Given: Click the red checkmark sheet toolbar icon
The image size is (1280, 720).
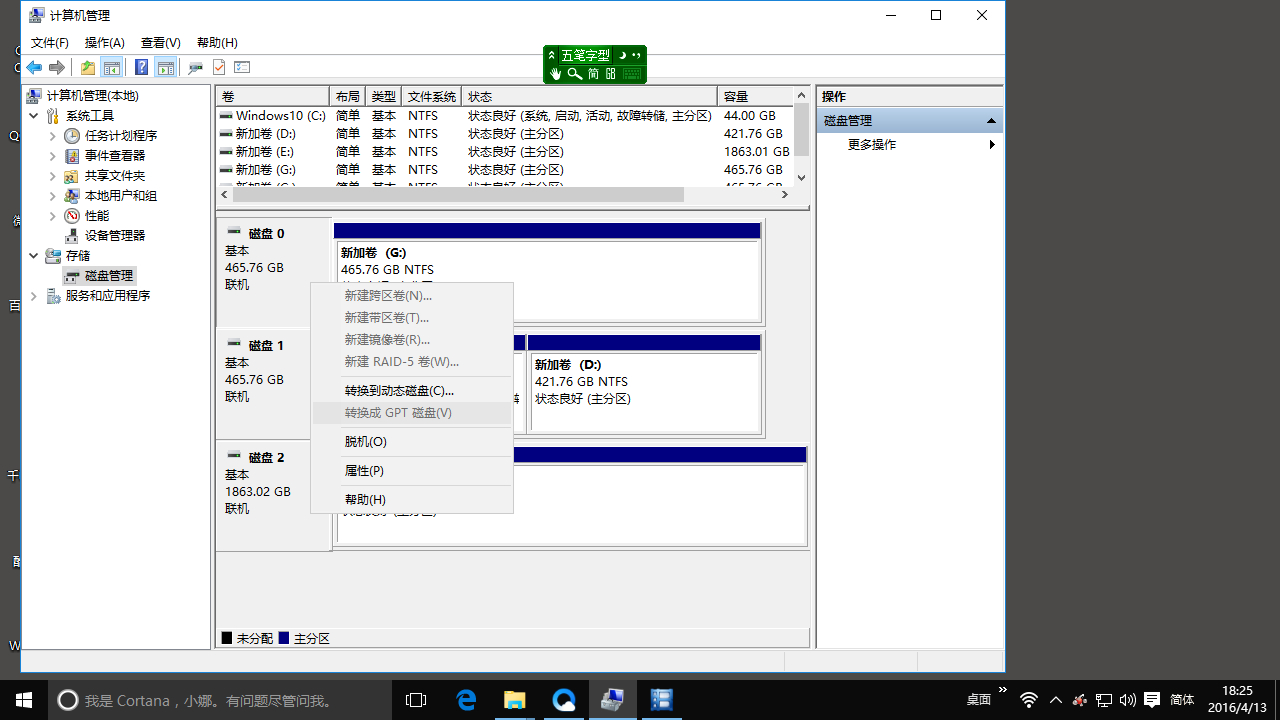Looking at the screenshot, I should [219, 68].
